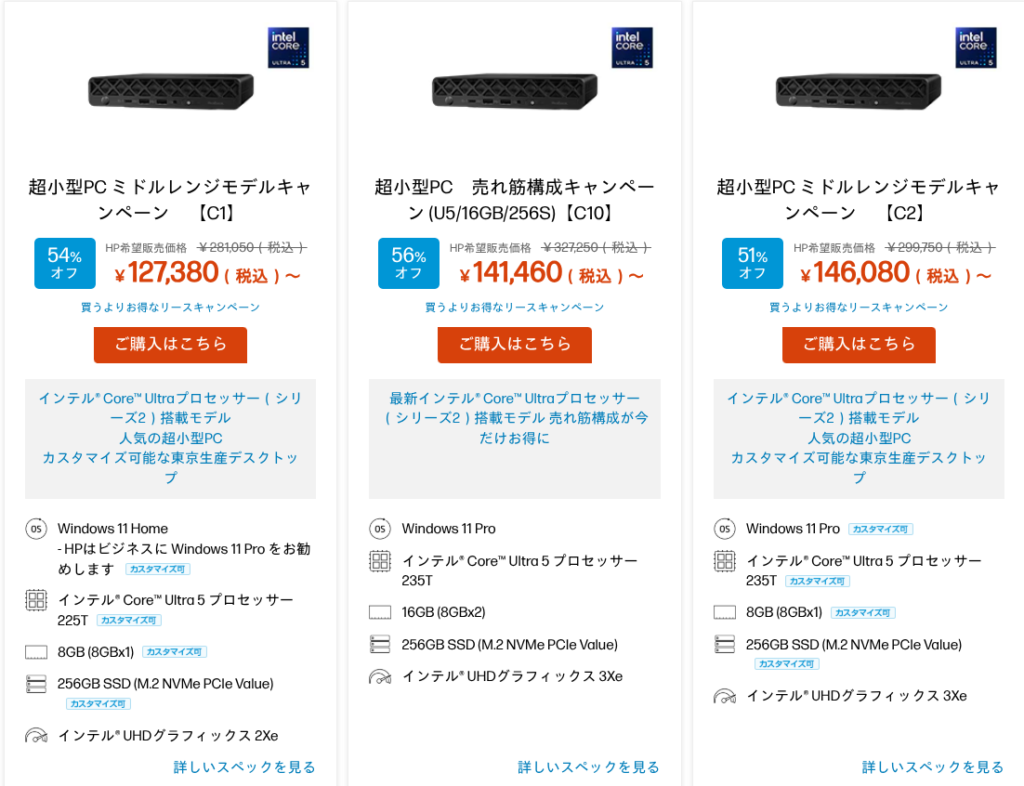Open 詳しいスペックを見る for the C1 model
The image size is (1024, 786).
pyautogui.click(x=244, y=767)
